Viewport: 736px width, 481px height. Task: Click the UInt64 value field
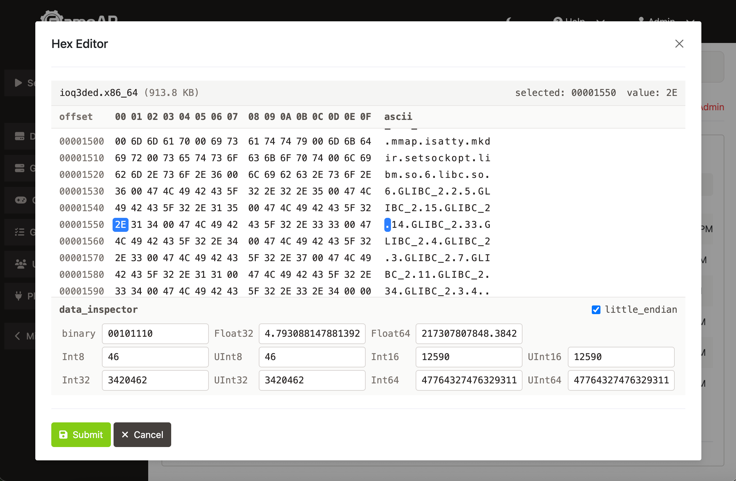621,380
